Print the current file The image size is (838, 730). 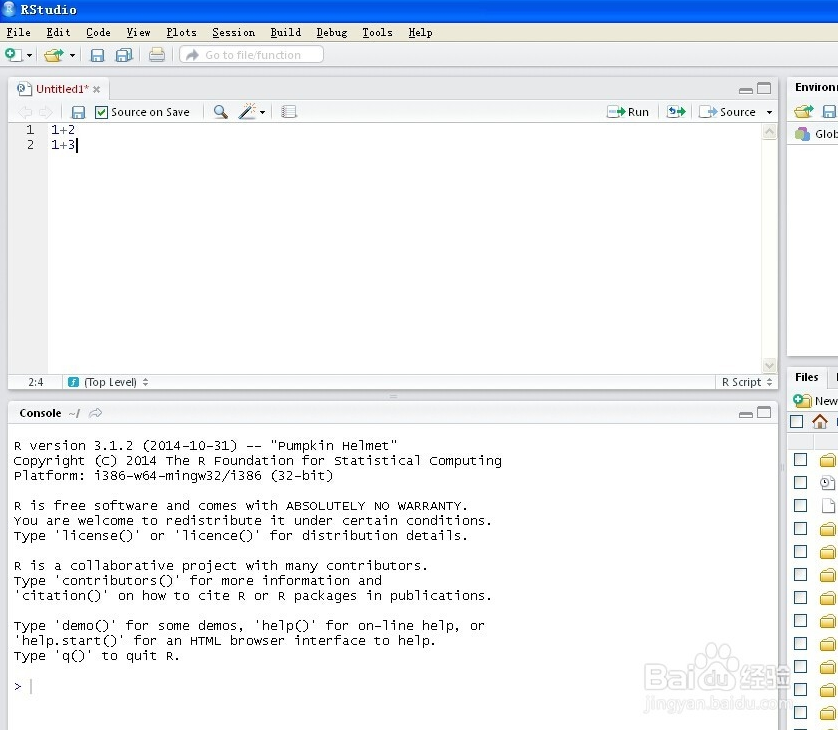point(157,55)
